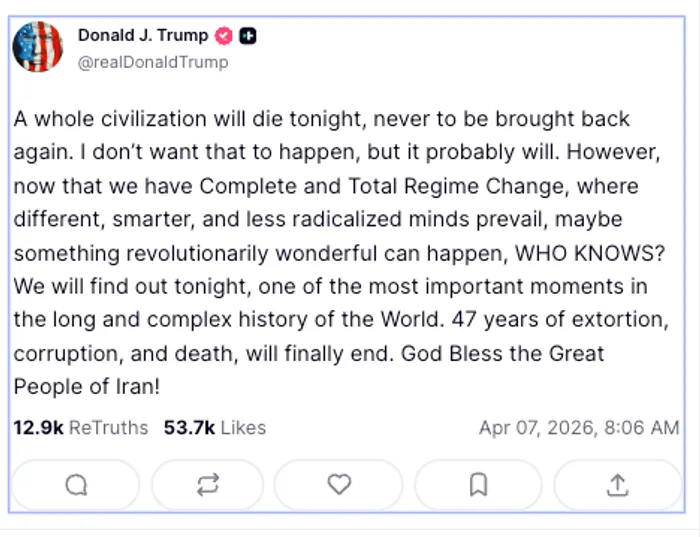Click the black square badge beside verified badge
The width and height of the screenshot is (700, 537).
(248, 36)
